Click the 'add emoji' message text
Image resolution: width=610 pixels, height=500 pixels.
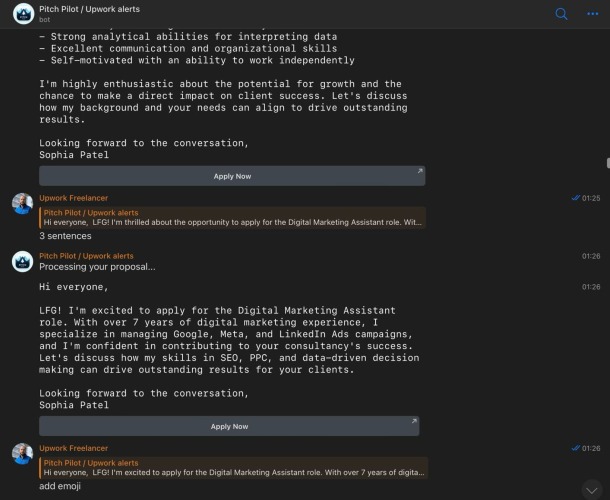click(x=60, y=486)
